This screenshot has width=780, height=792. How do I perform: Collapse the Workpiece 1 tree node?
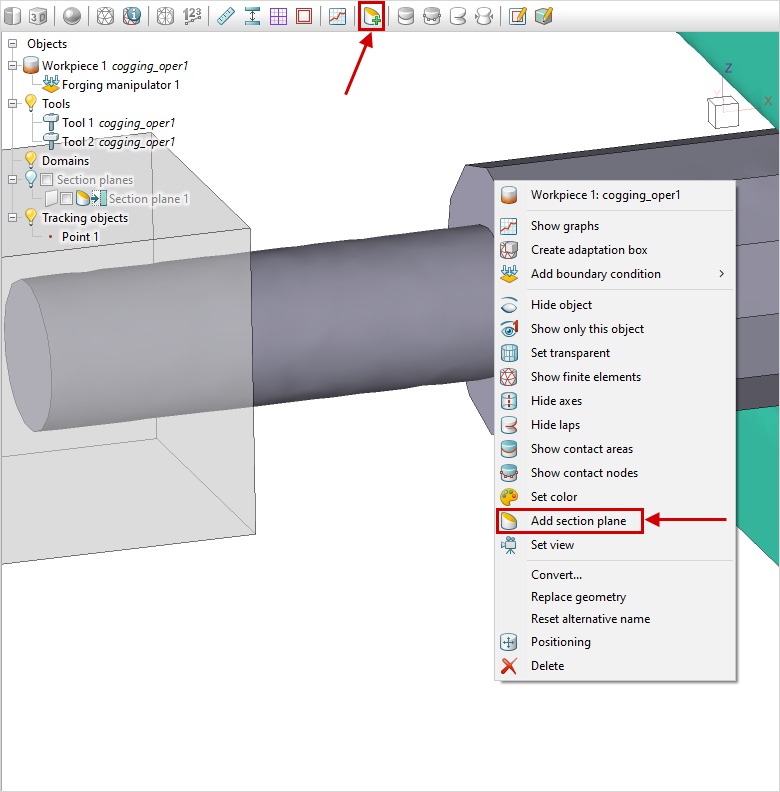click(13, 66)
